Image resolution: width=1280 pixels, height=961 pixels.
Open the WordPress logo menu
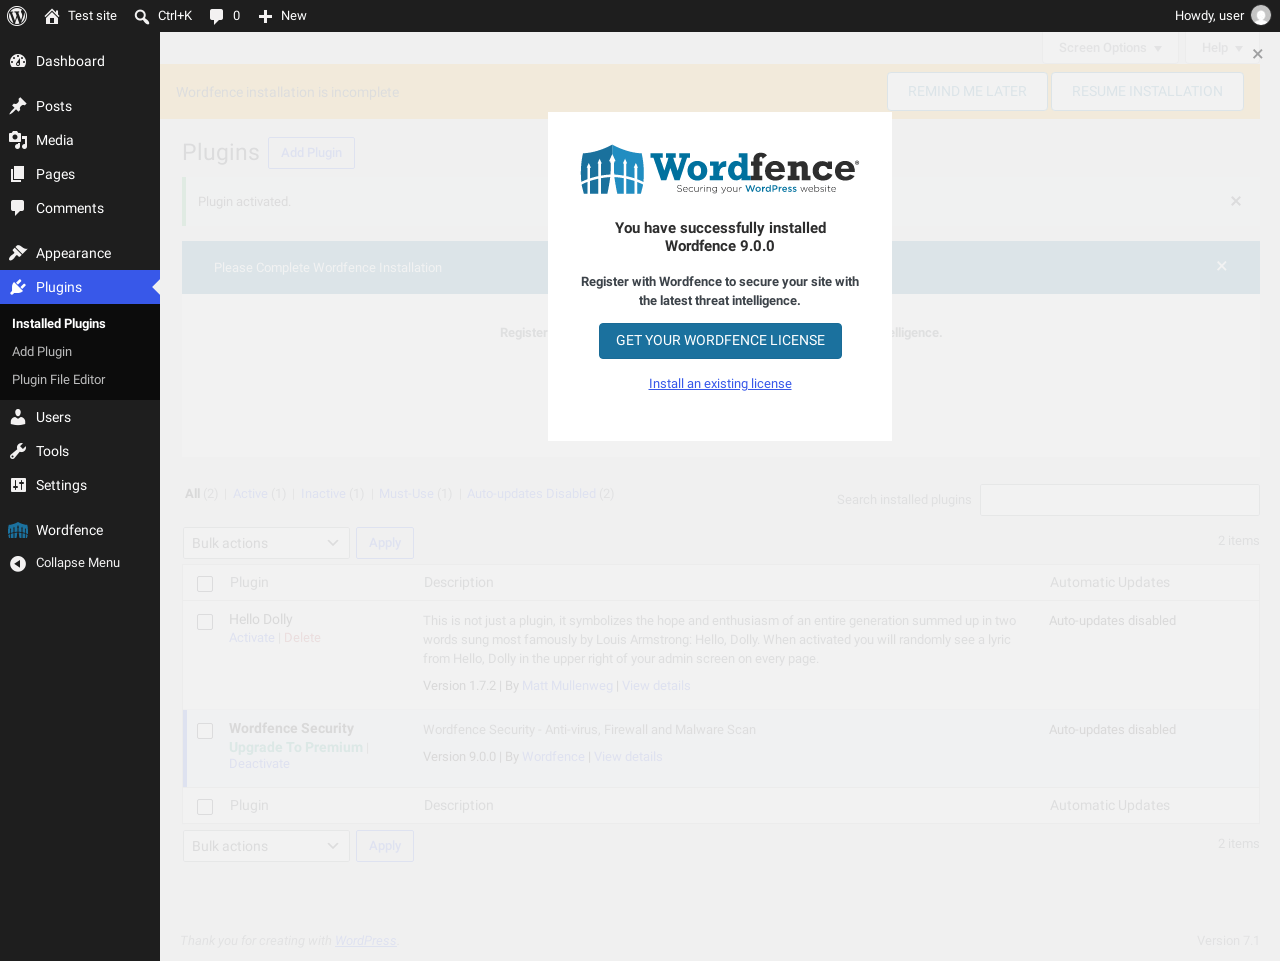tap(17, 16)
